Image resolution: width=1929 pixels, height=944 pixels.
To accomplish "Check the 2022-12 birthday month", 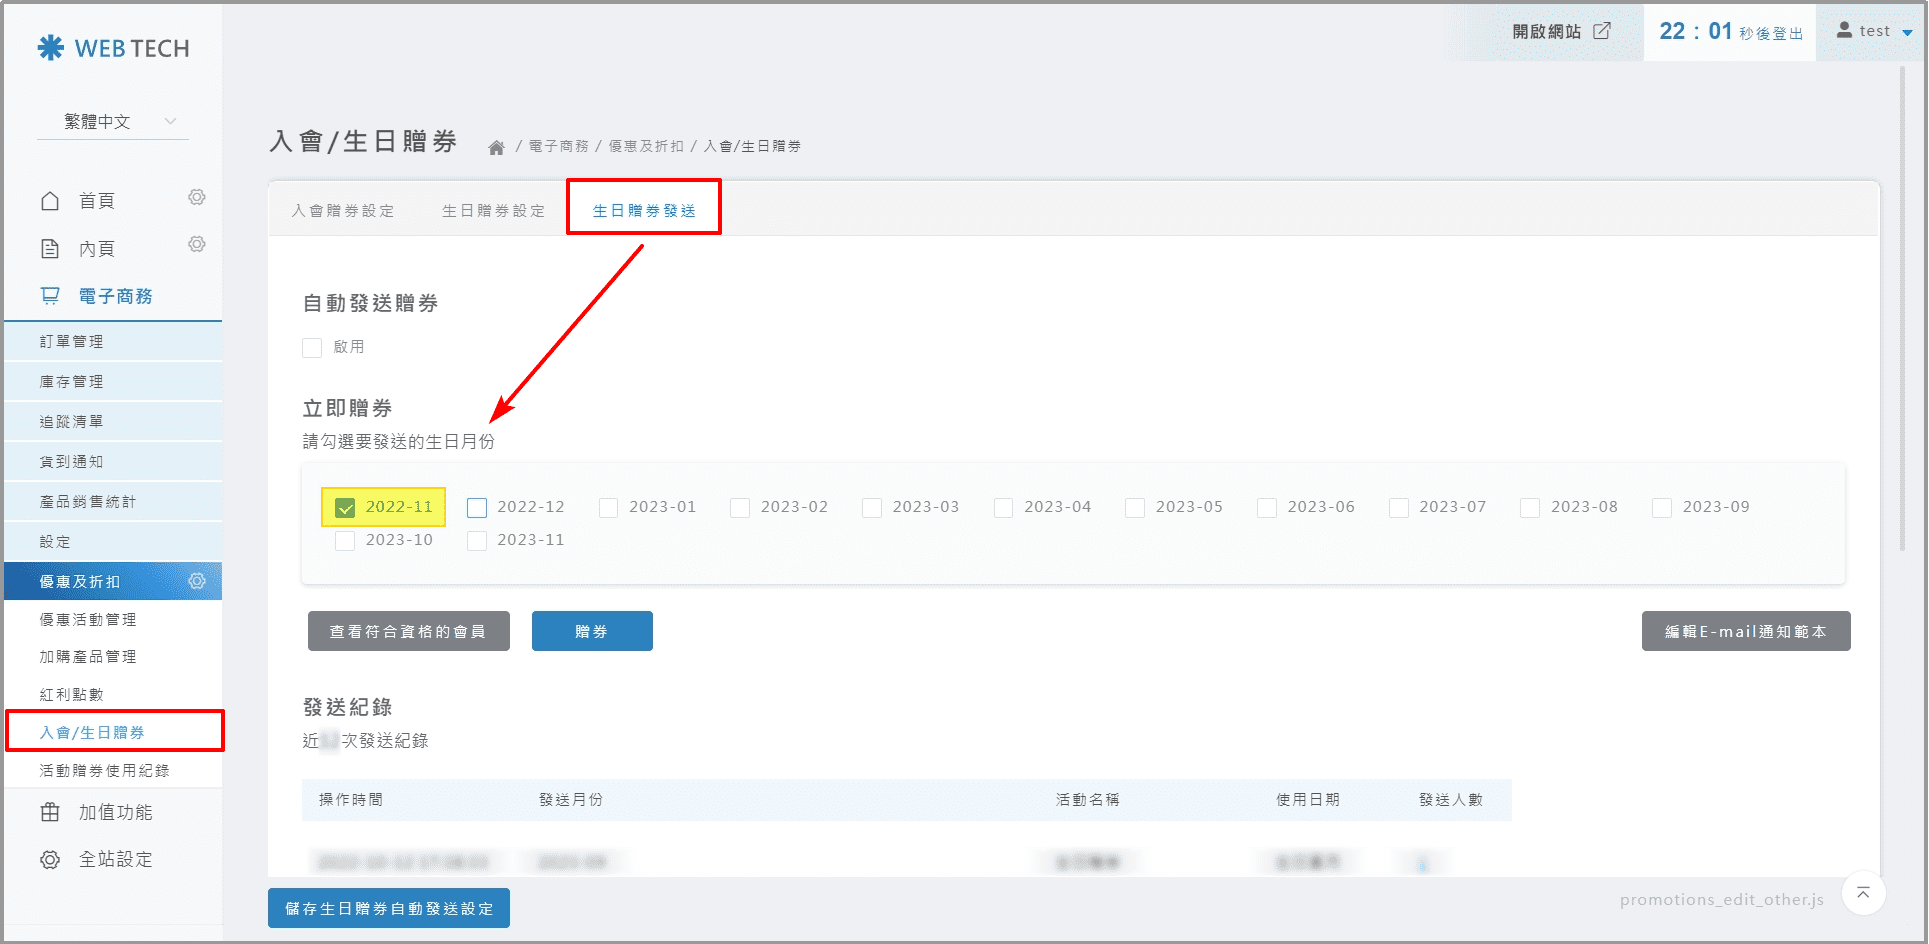I will pyautogui.click(x=477, y=508).
